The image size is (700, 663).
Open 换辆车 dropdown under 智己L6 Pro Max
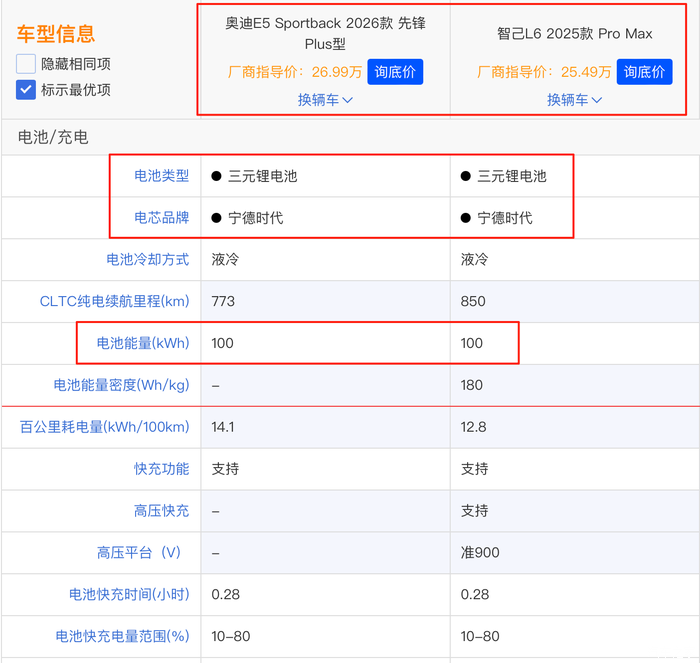point(575,100)
